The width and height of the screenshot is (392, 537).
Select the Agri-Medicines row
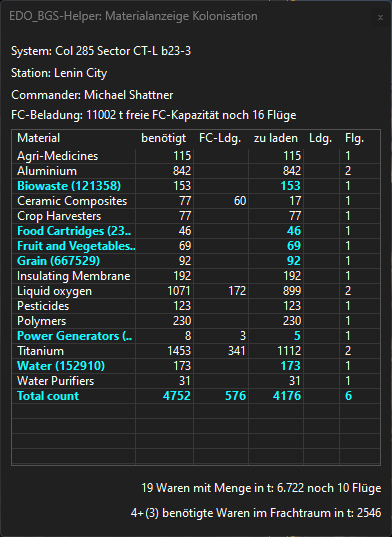(196, 156)
